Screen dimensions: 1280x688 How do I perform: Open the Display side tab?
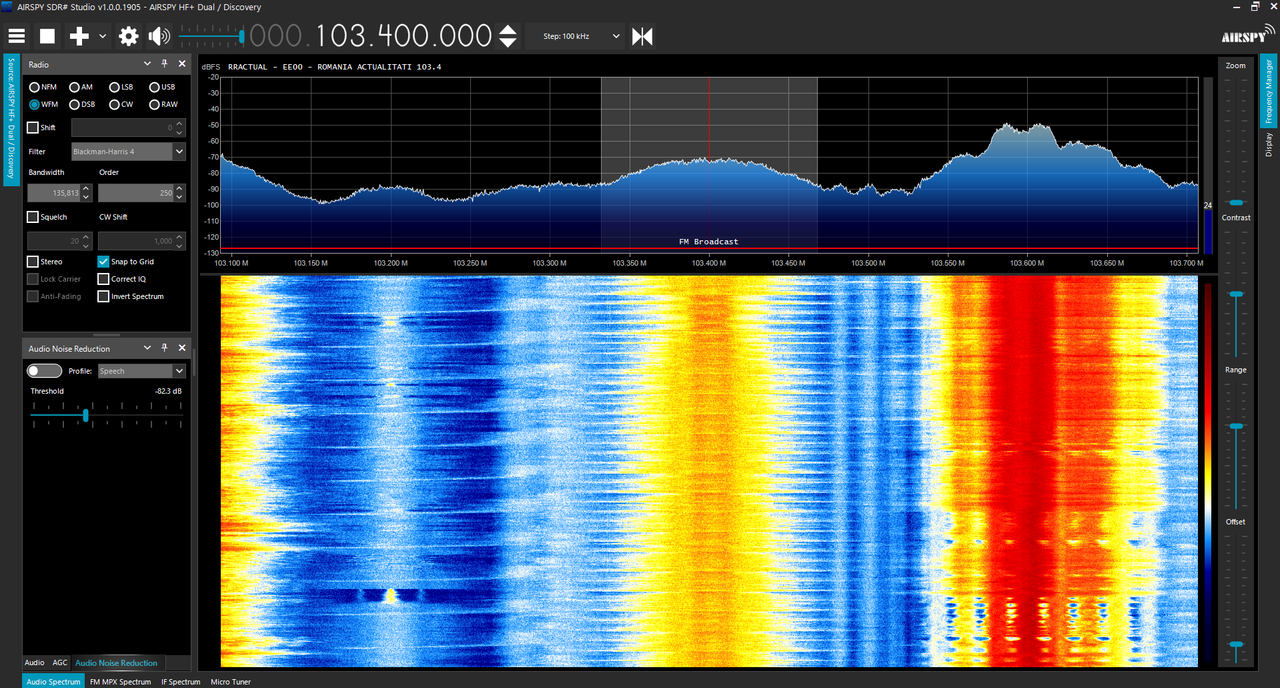tap(1268, 146)
